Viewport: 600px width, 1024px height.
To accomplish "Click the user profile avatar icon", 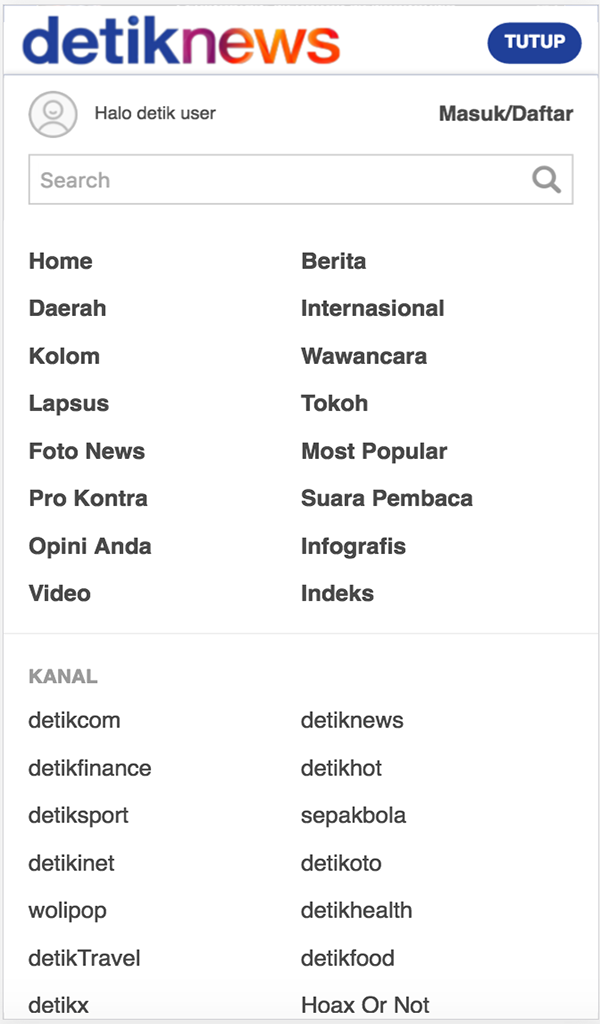I will (x=54, y=113).
